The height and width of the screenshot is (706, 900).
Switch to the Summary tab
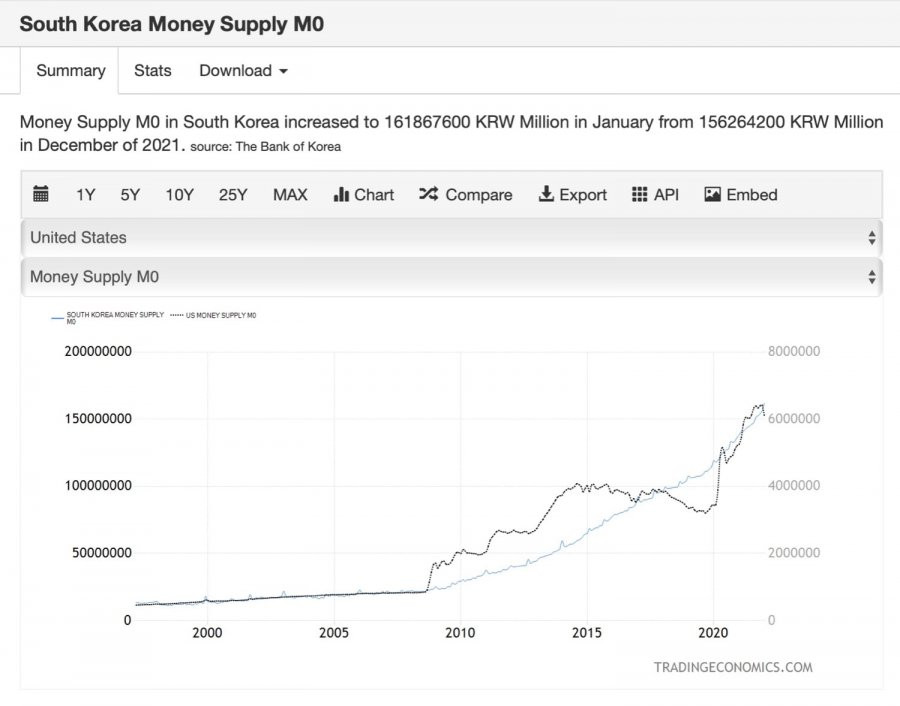click(x=70, y=71)
